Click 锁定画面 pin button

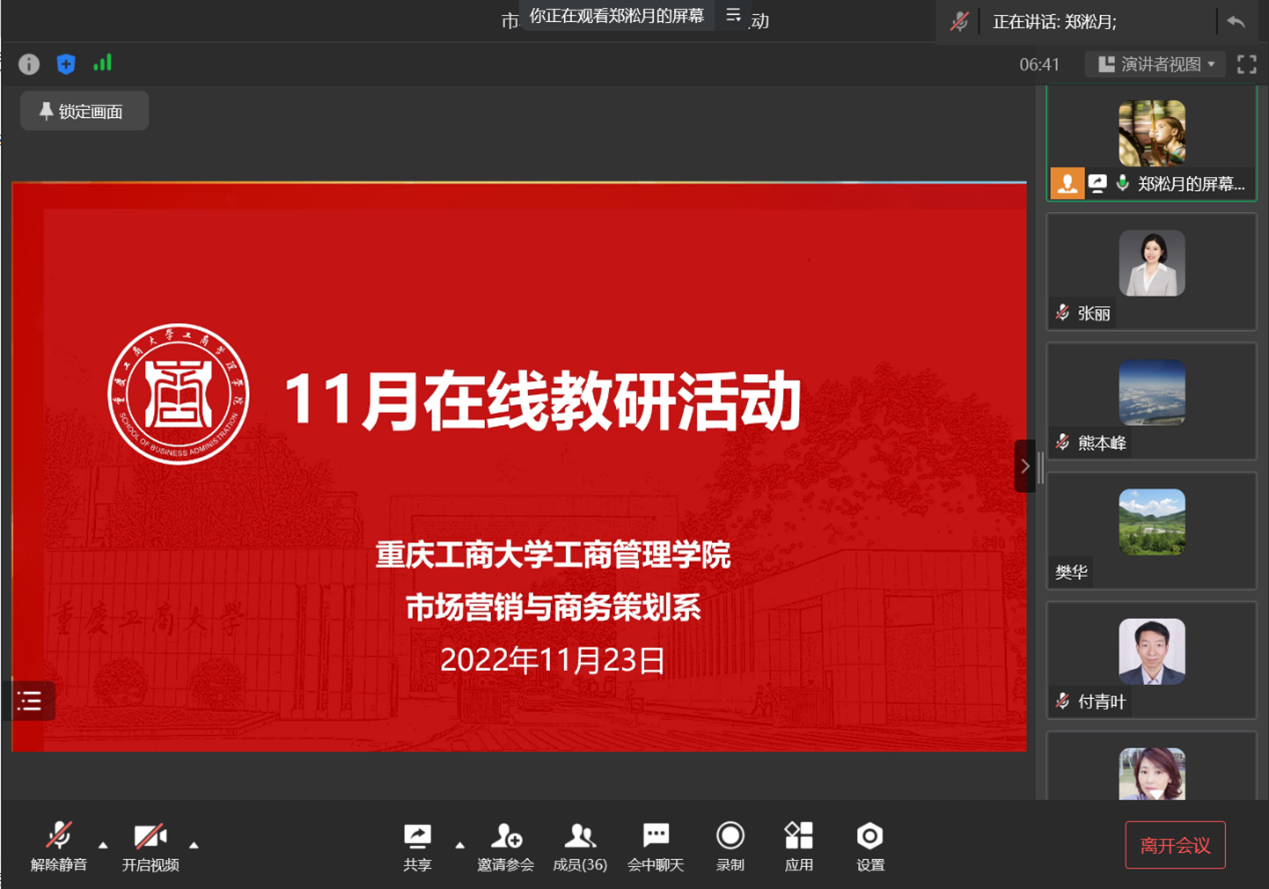[84, 111]
